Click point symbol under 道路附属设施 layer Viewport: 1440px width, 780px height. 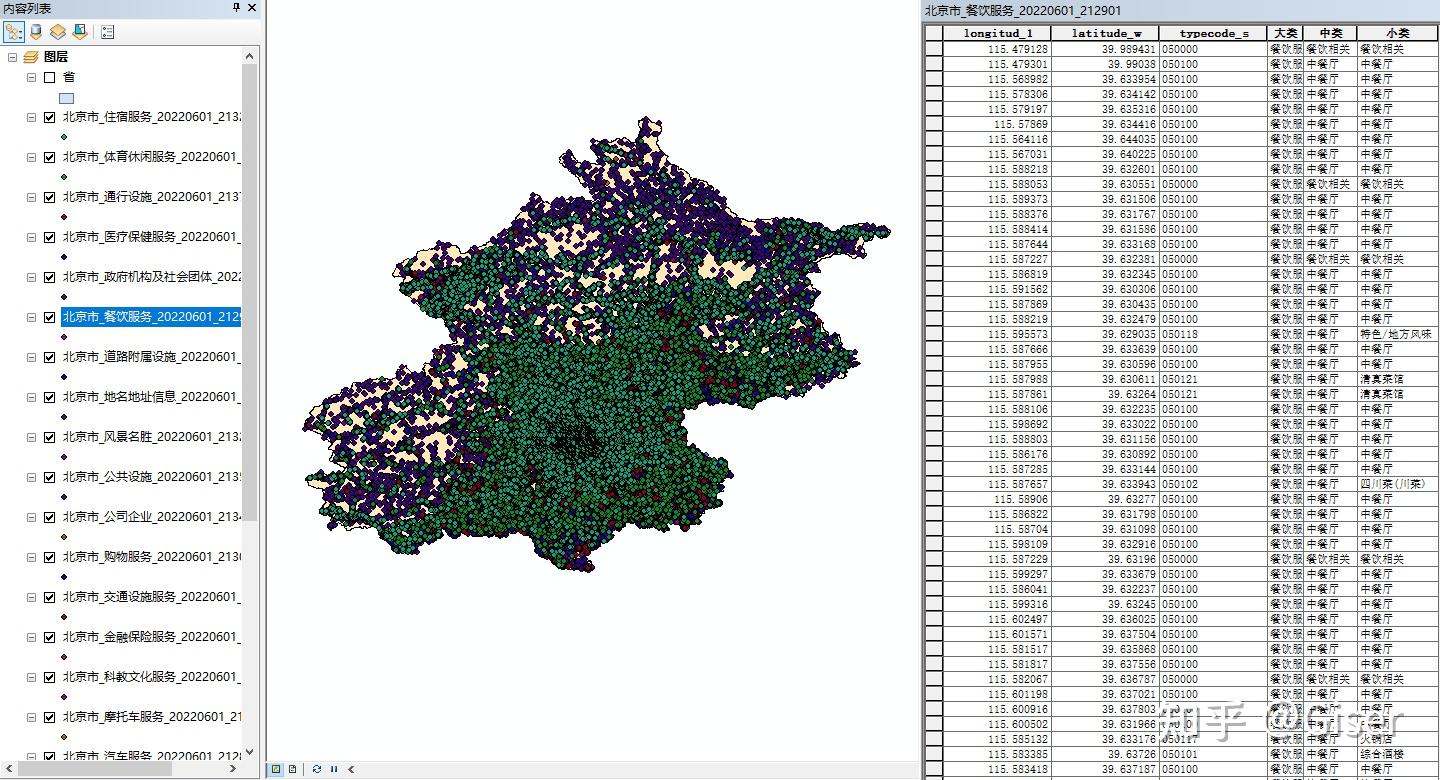coord(65,376)
